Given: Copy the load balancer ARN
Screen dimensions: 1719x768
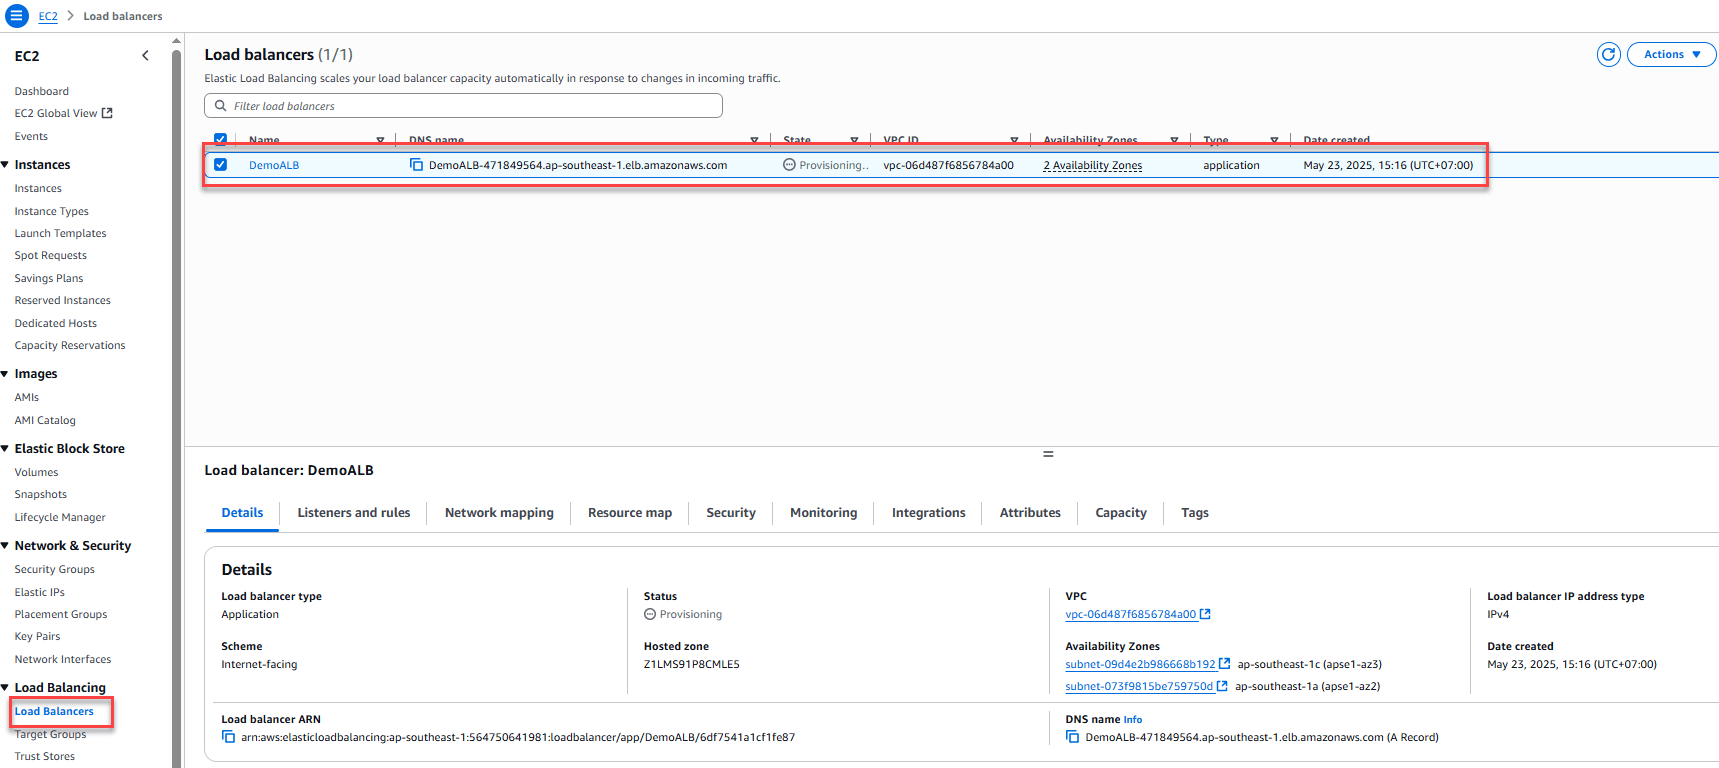Looking at the screenshot, I should click(228, 737).
